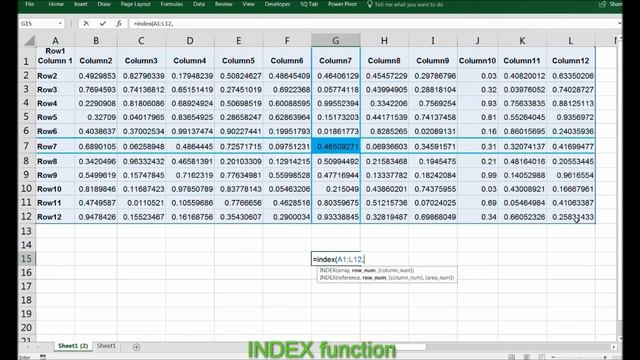Click the macro record icon in the status bar
This screenshot has height=360, width=640.
(x=43, y=357)
